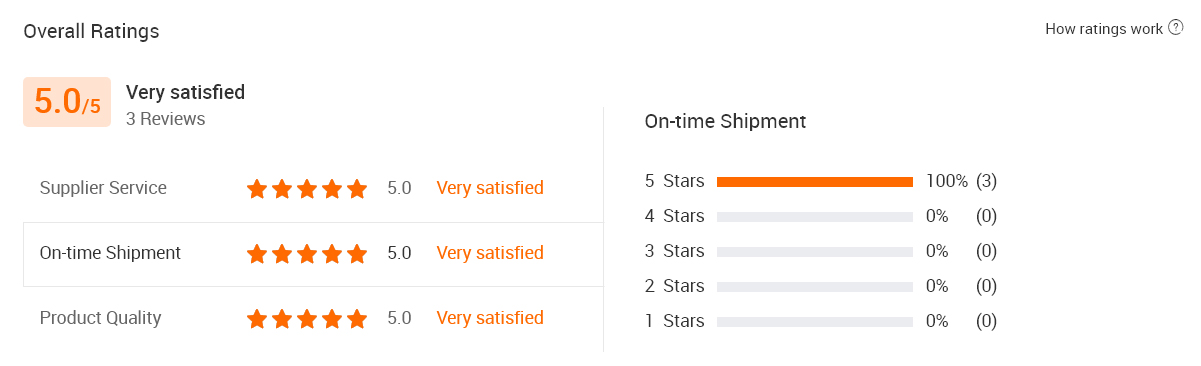Select the On-time Shipment rating row
The width and height of the screenshot is (1201, 366).
coord(313,254)
